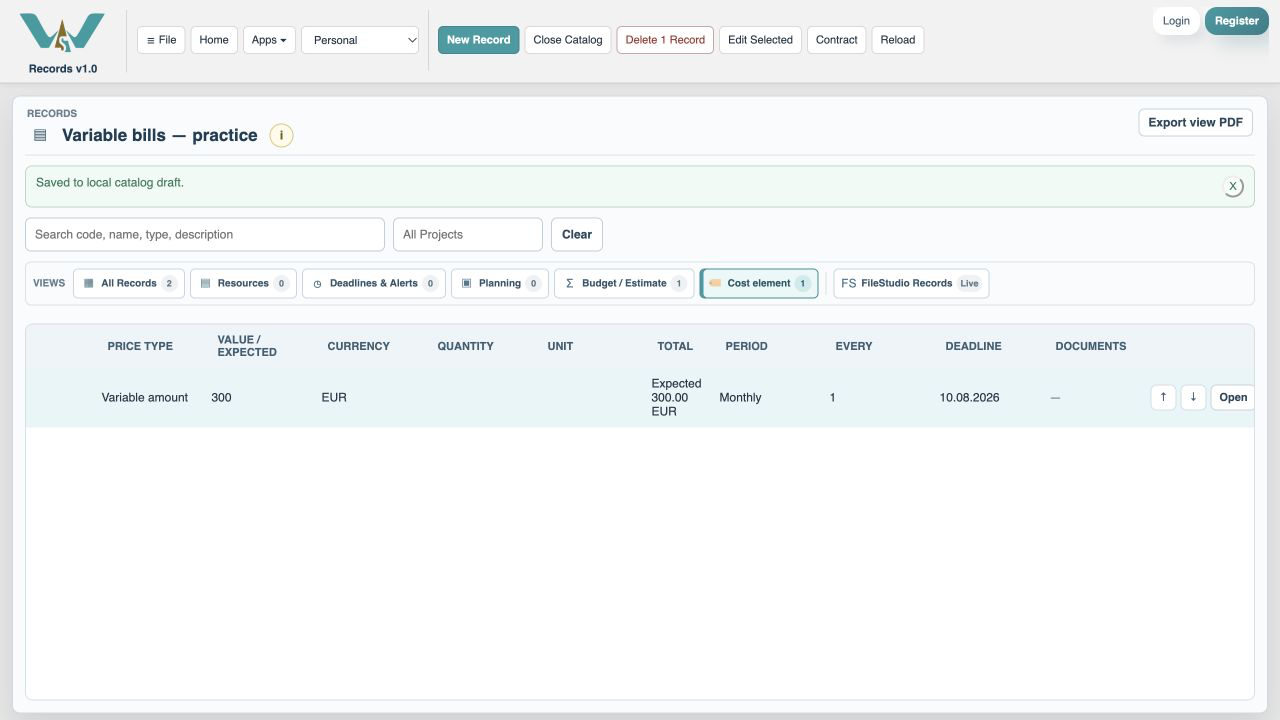Click the Variable amount cell
1280x720 pixels.
click(x=145, y=397)
